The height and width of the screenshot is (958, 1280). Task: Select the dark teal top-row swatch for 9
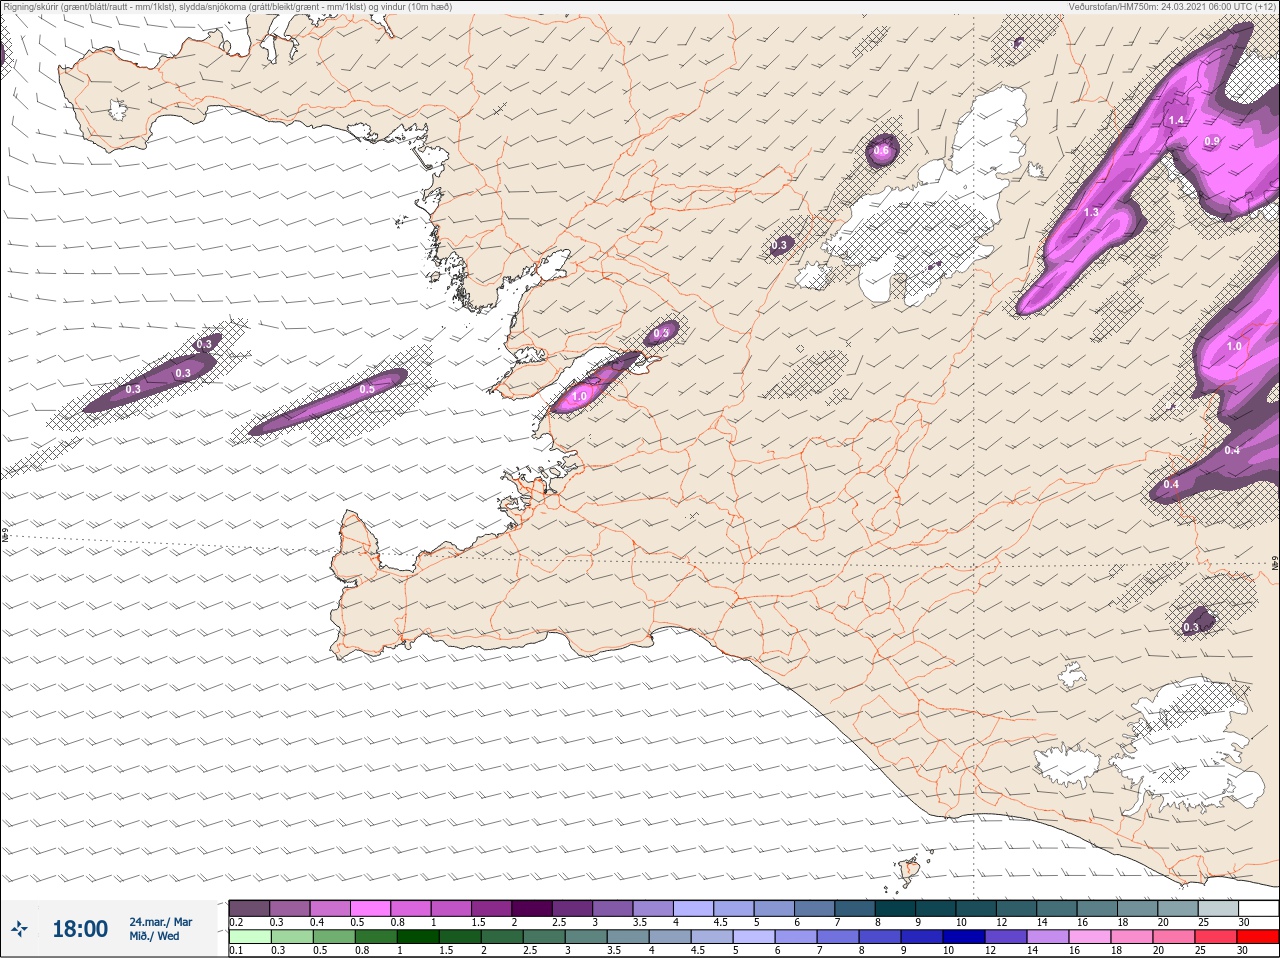[936, 908]
